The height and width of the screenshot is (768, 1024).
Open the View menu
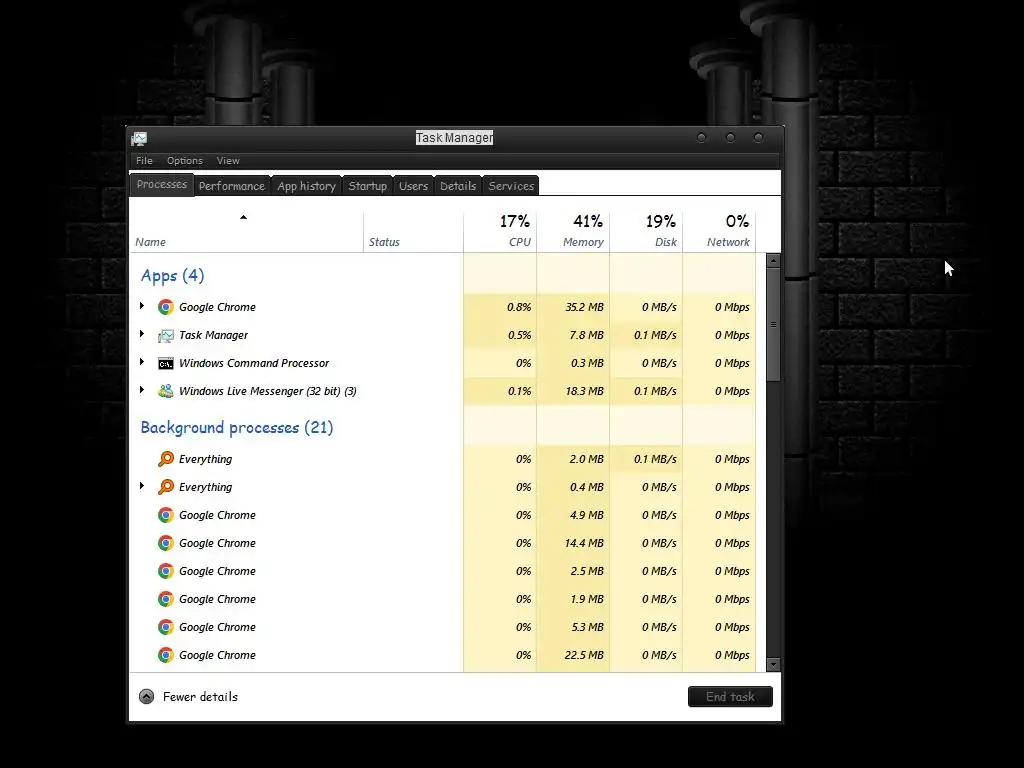pos(228,161)
